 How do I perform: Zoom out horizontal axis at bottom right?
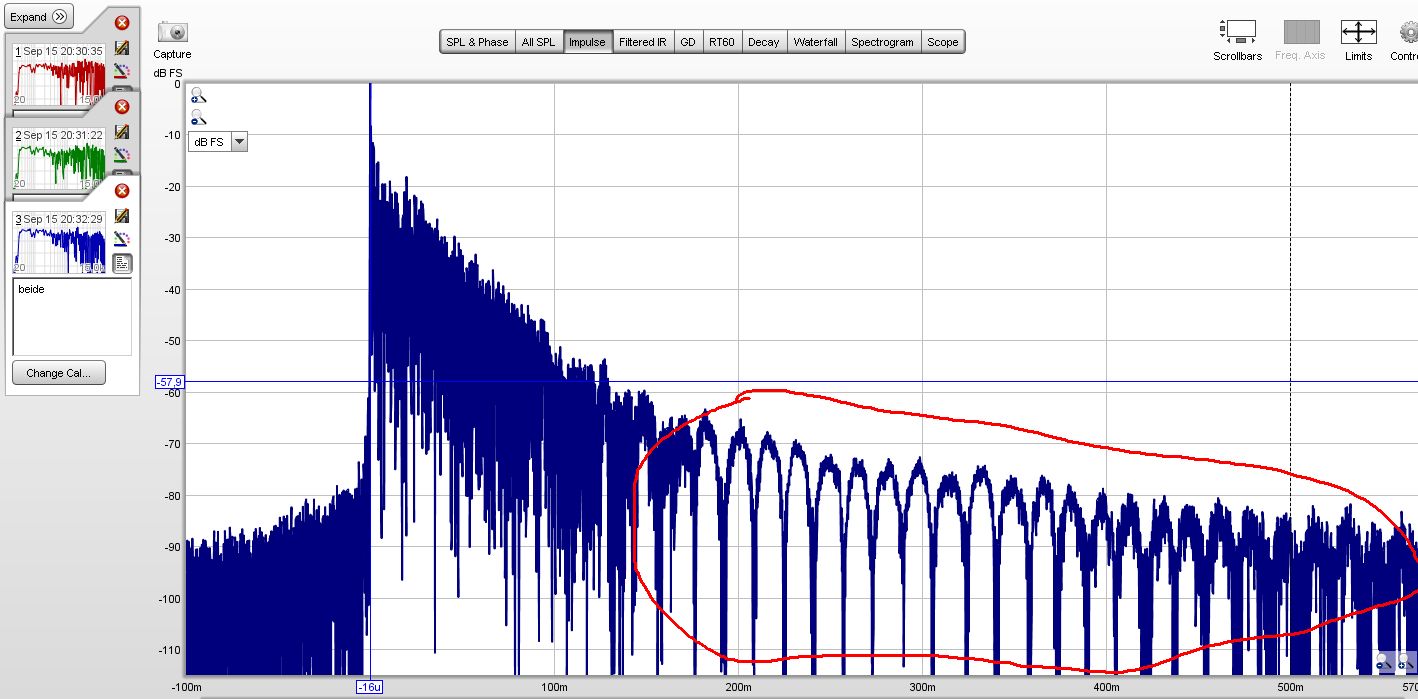(1385, 661)
